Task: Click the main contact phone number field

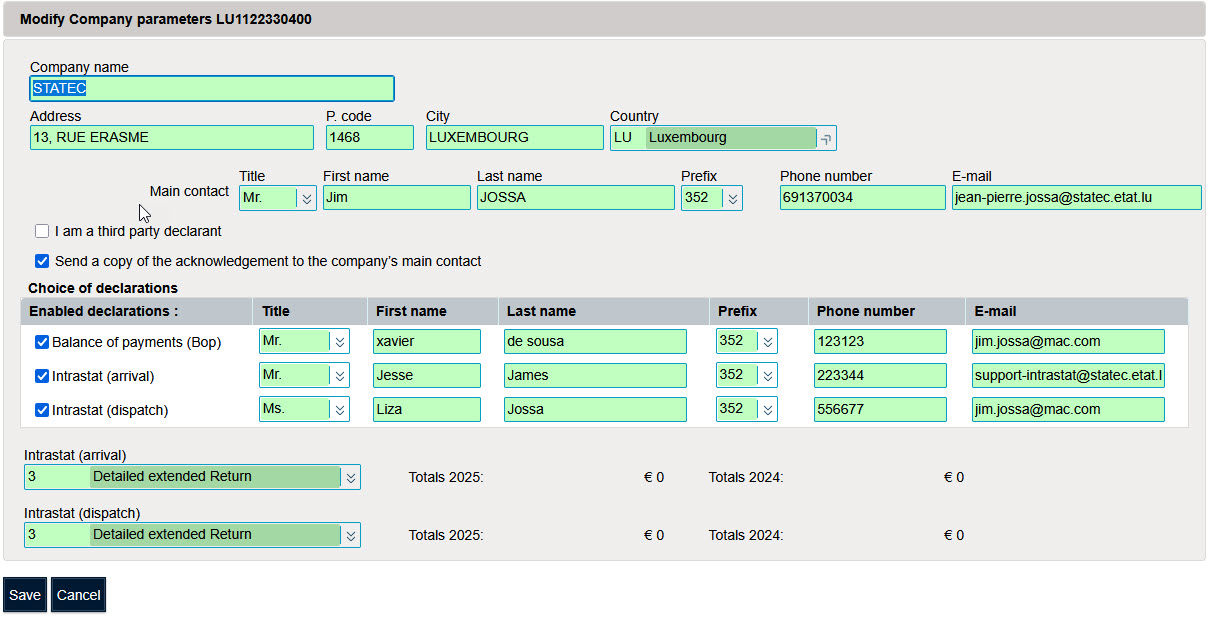Action: [x=862, y=197]
